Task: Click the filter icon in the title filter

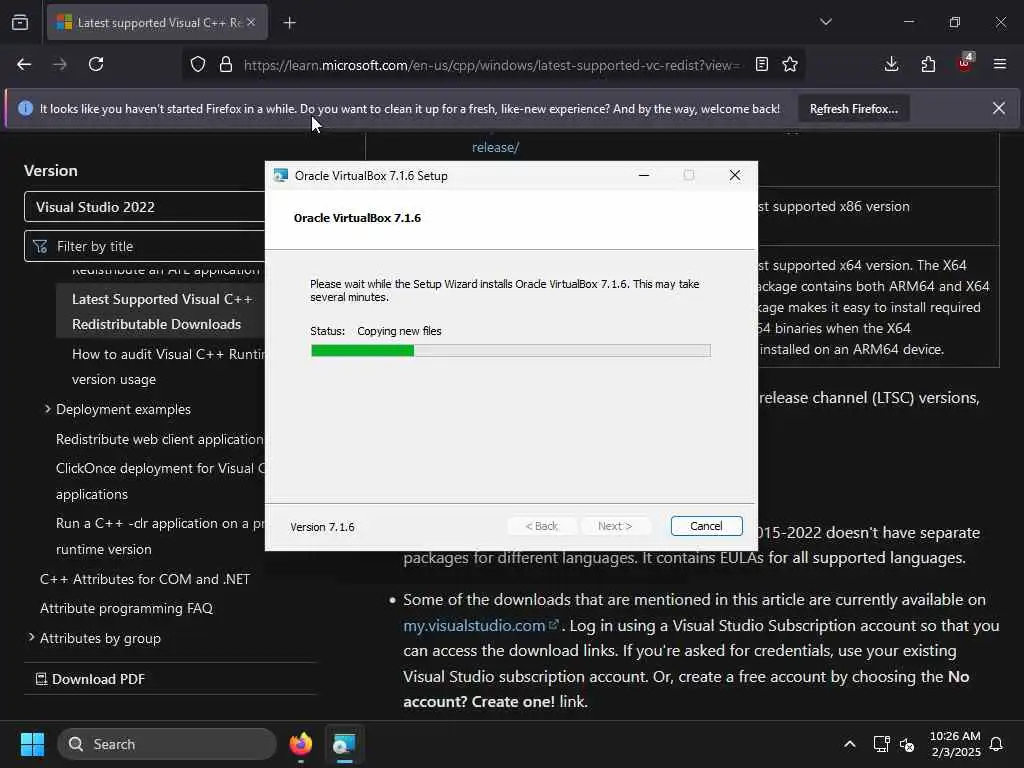Action: 40,246
